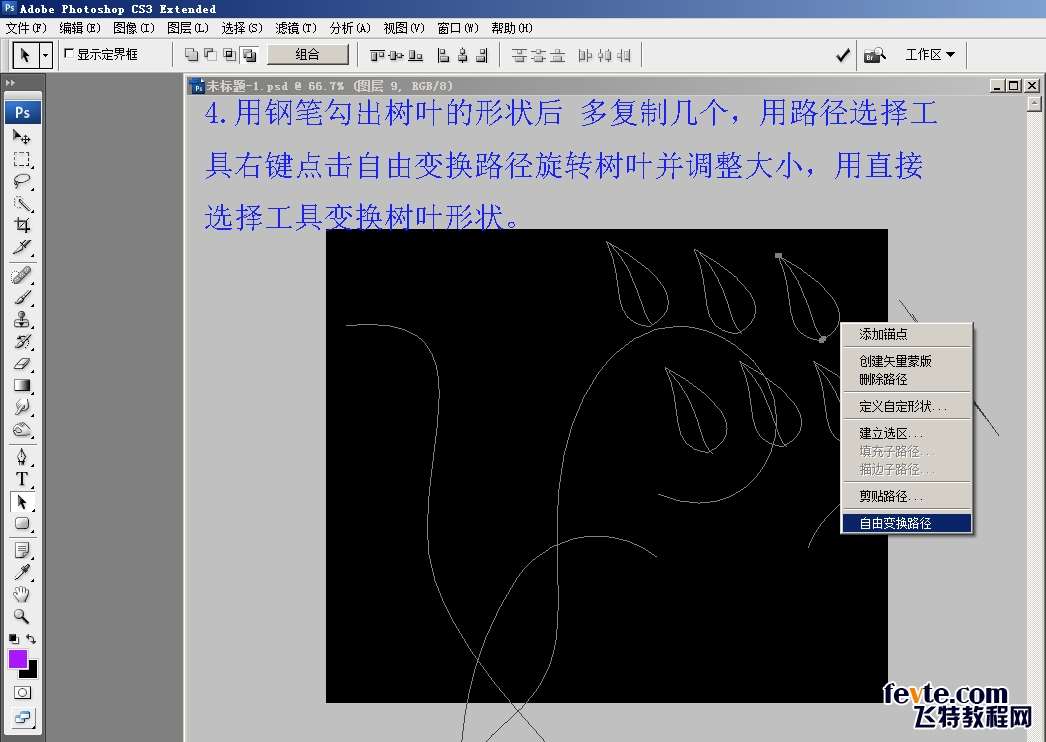Click the Ps logo at toolbox top

[23, 112]
